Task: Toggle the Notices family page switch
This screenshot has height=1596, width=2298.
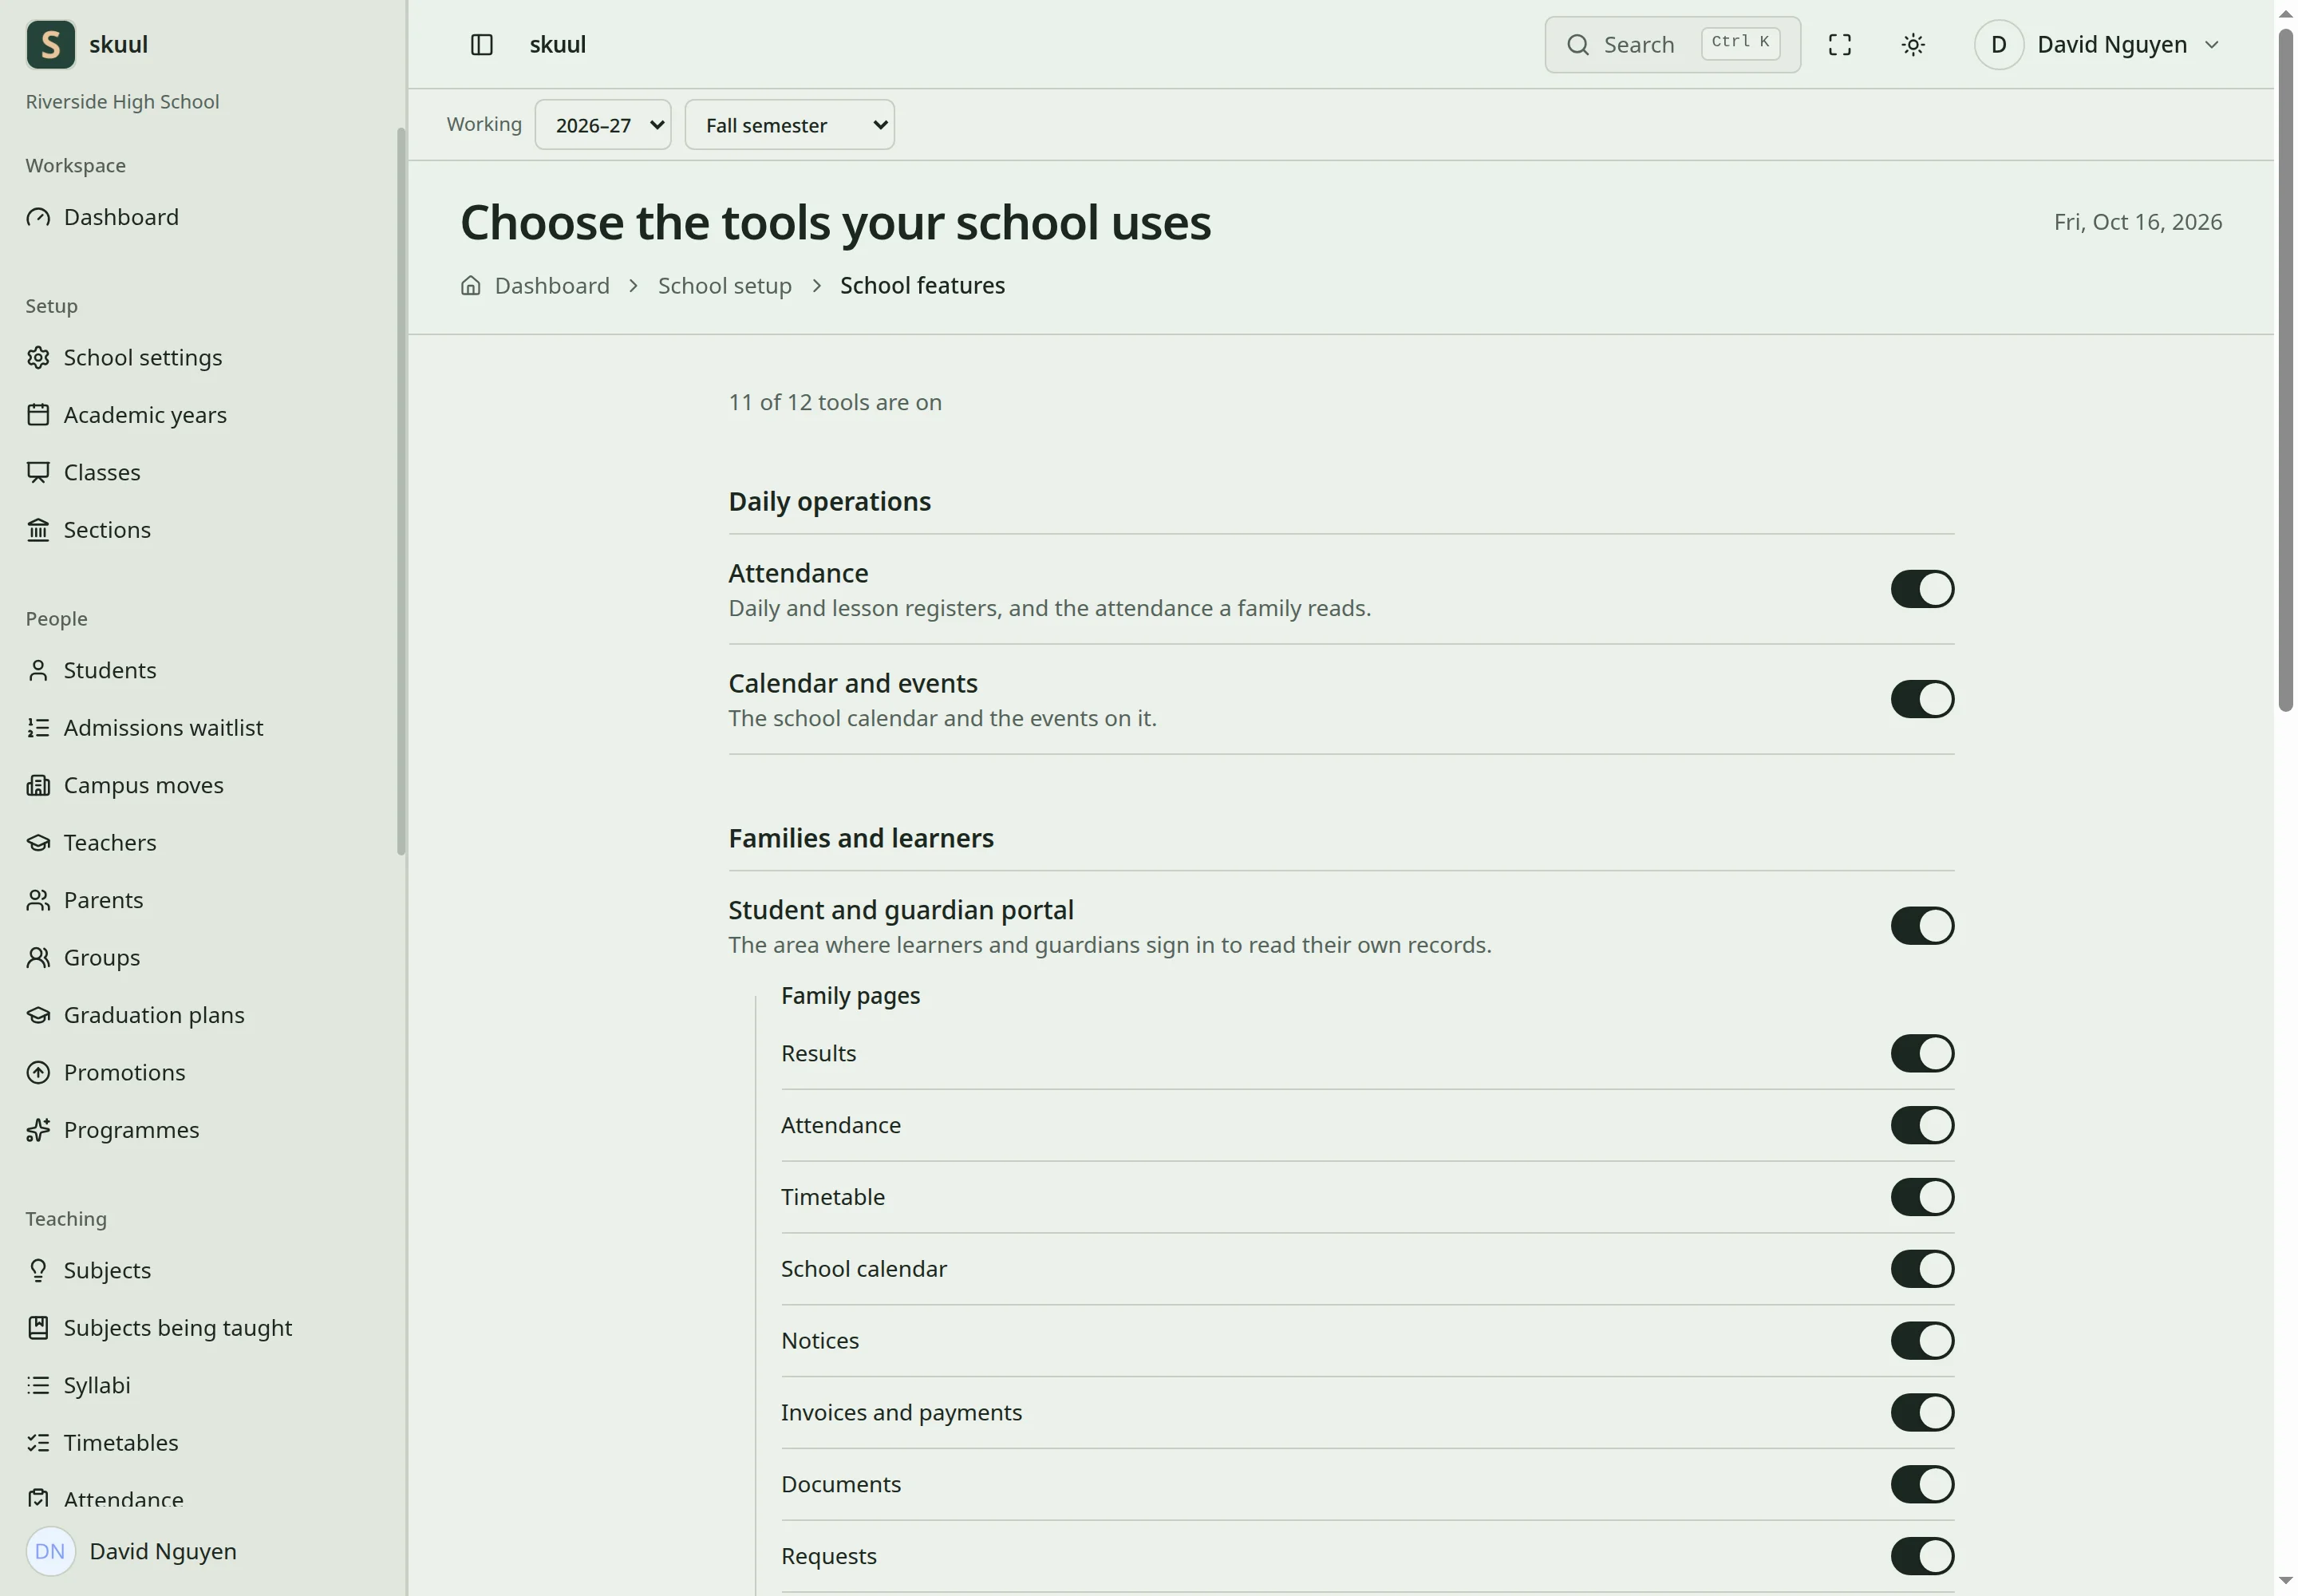Action: pos(1921,1341)
